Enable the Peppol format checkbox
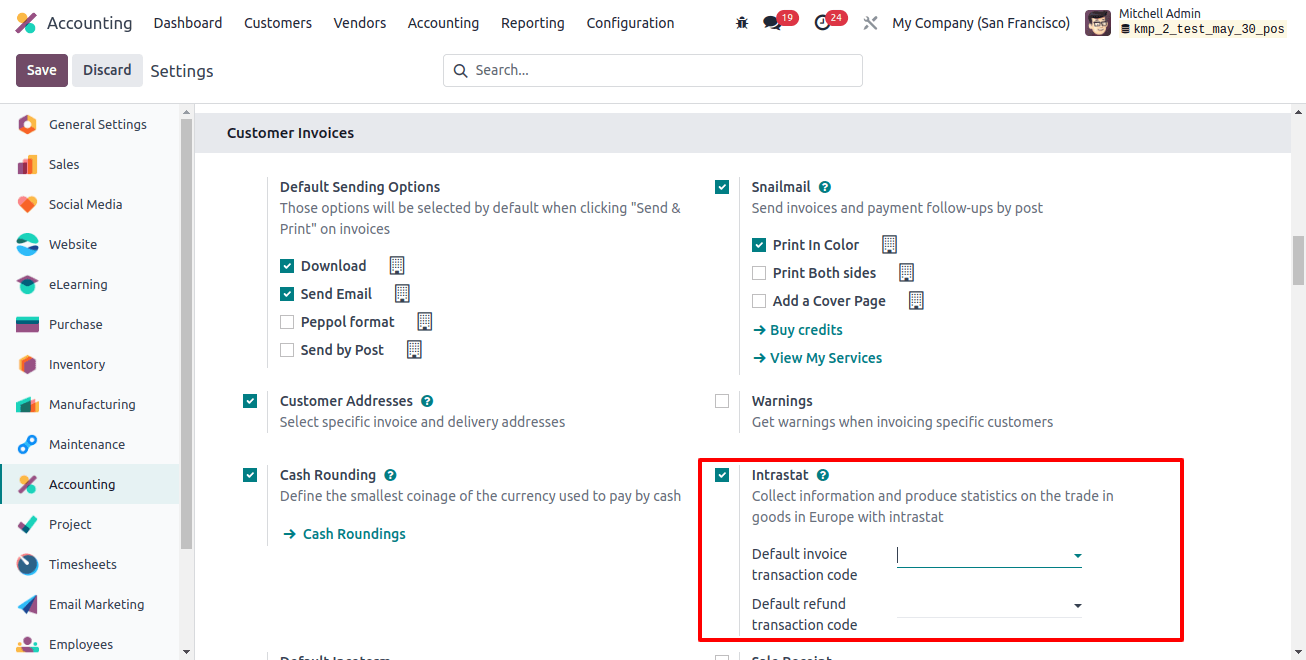Screen dimensions: 1306x660 coord(287,322)
